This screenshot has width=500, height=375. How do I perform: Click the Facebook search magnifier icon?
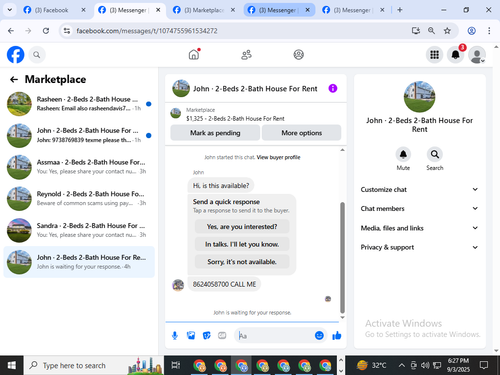tap(37, 55)
